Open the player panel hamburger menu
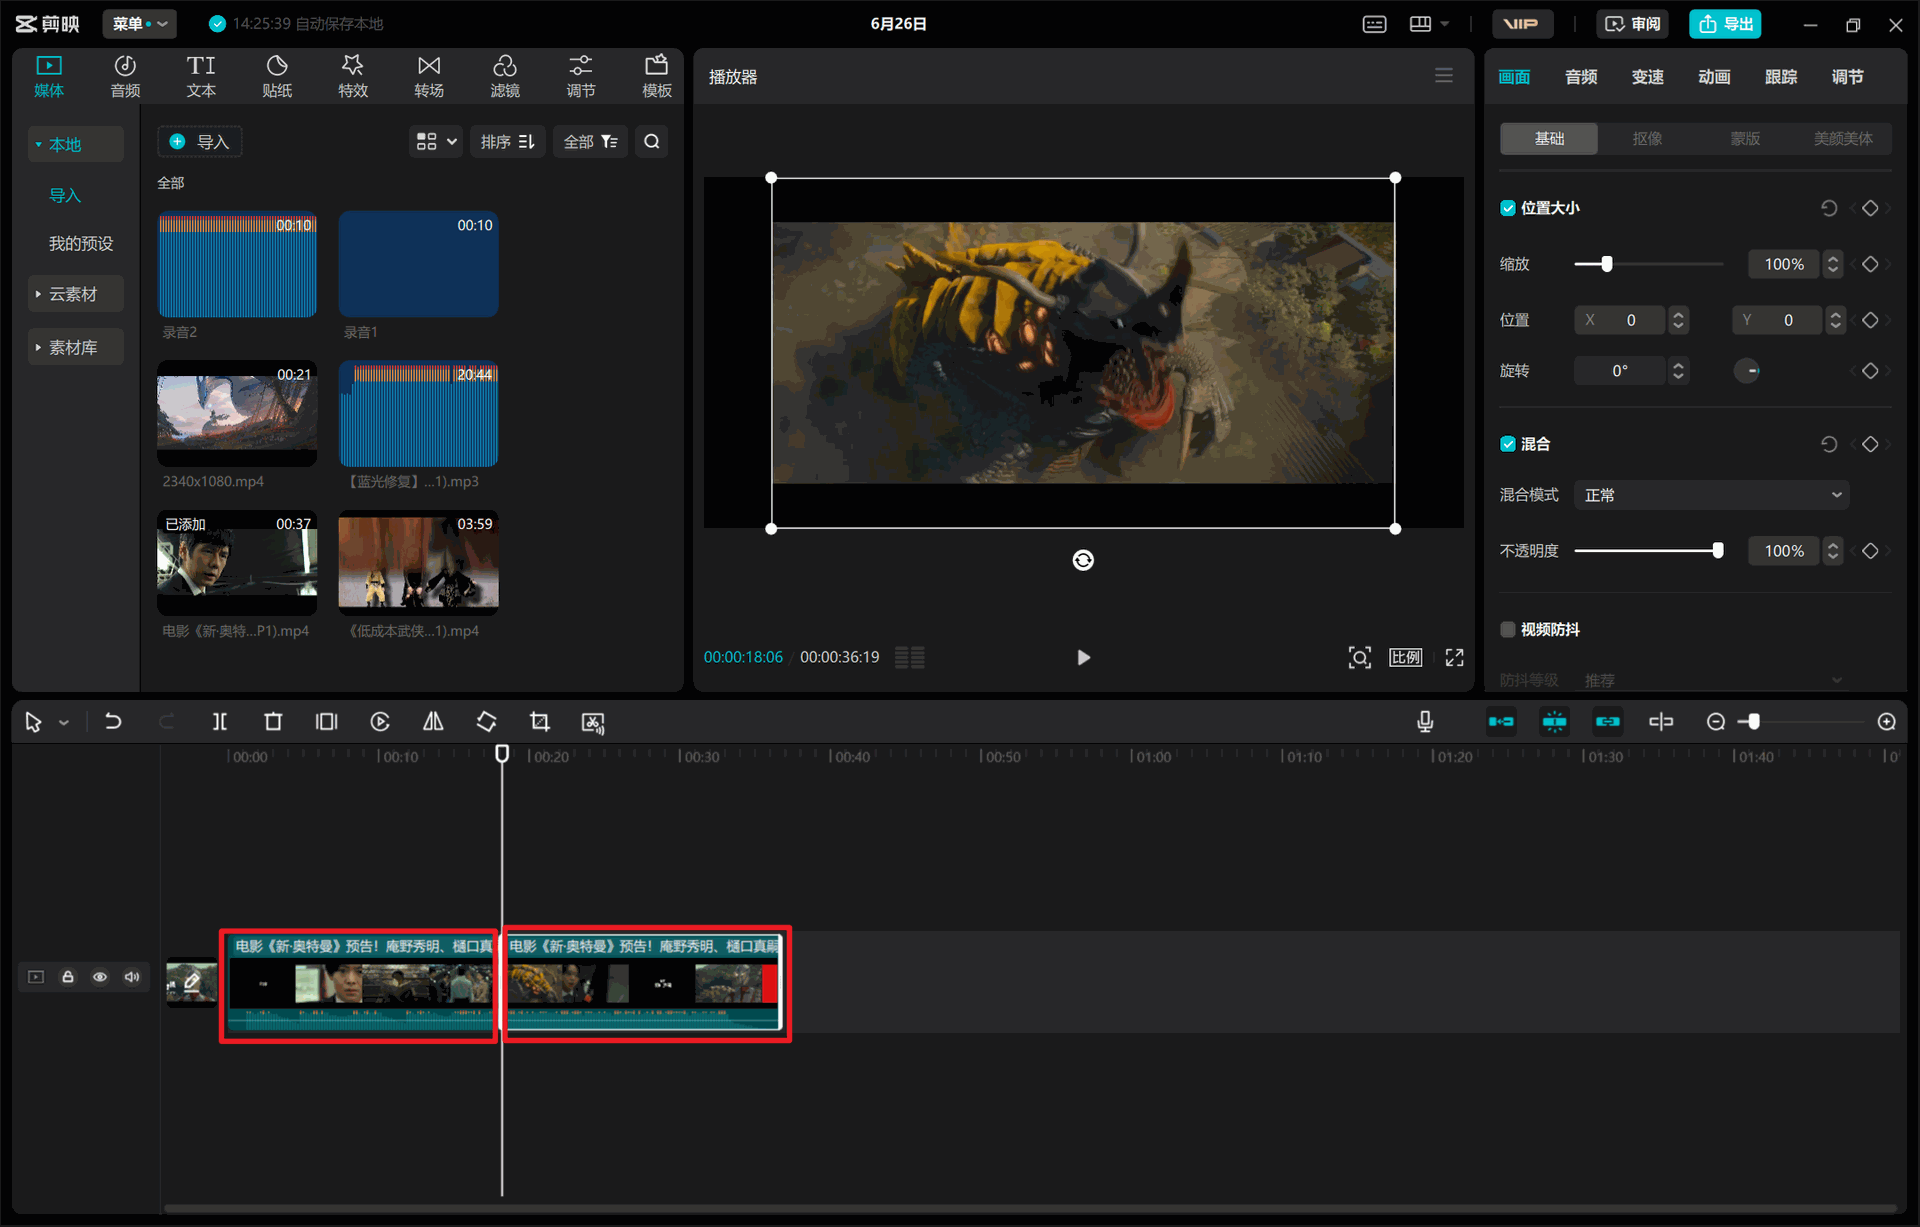This screenshot has width=1920, height=1227. (1444, 76)
